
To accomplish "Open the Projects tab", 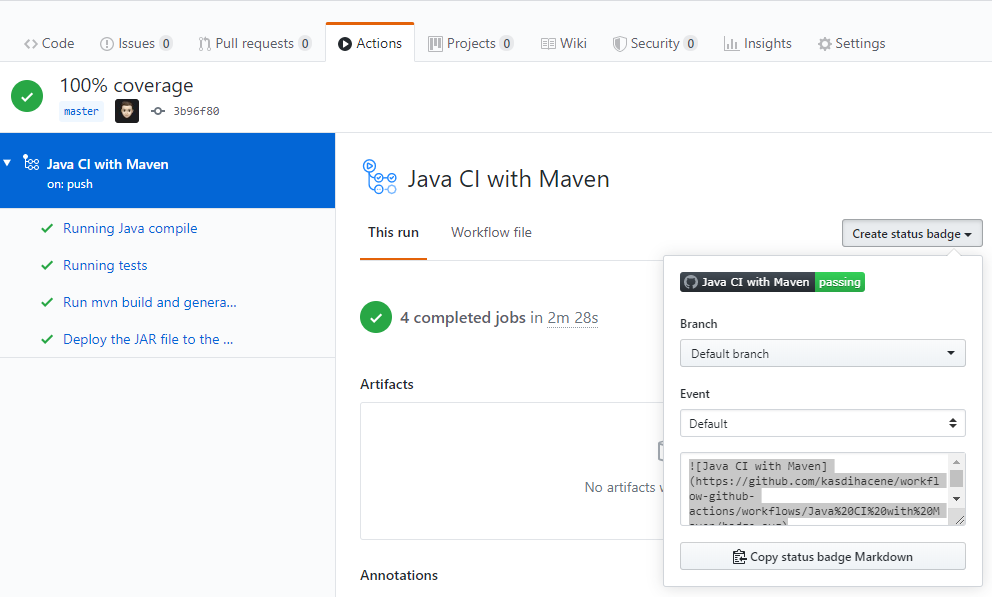I will [471, 43].
